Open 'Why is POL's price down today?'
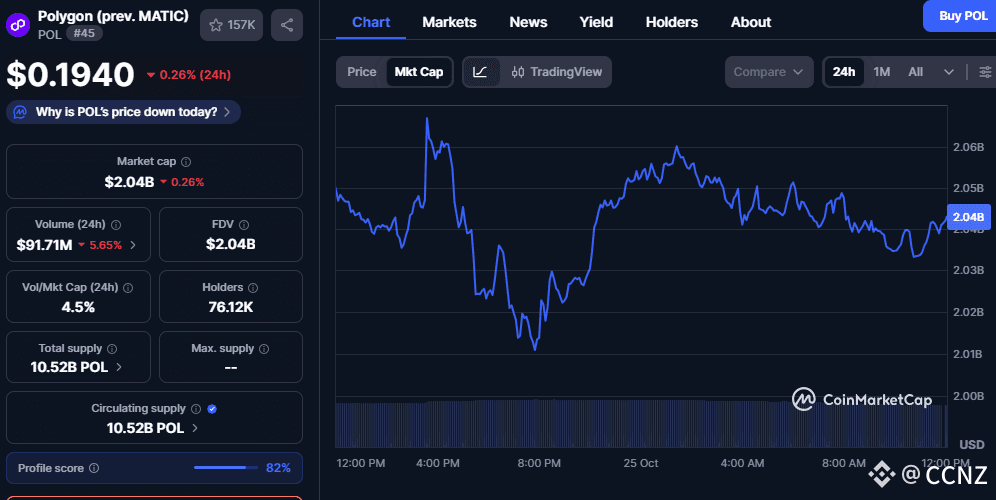Viewport: 996px width, 500px height. tap(124, 112)
